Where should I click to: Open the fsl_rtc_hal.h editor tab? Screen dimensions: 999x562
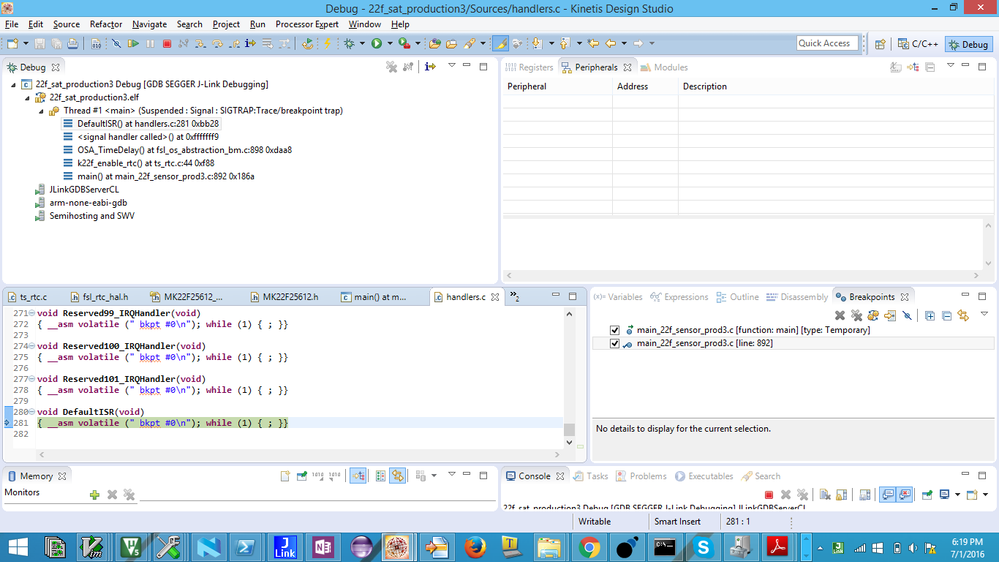coord(99,297)
